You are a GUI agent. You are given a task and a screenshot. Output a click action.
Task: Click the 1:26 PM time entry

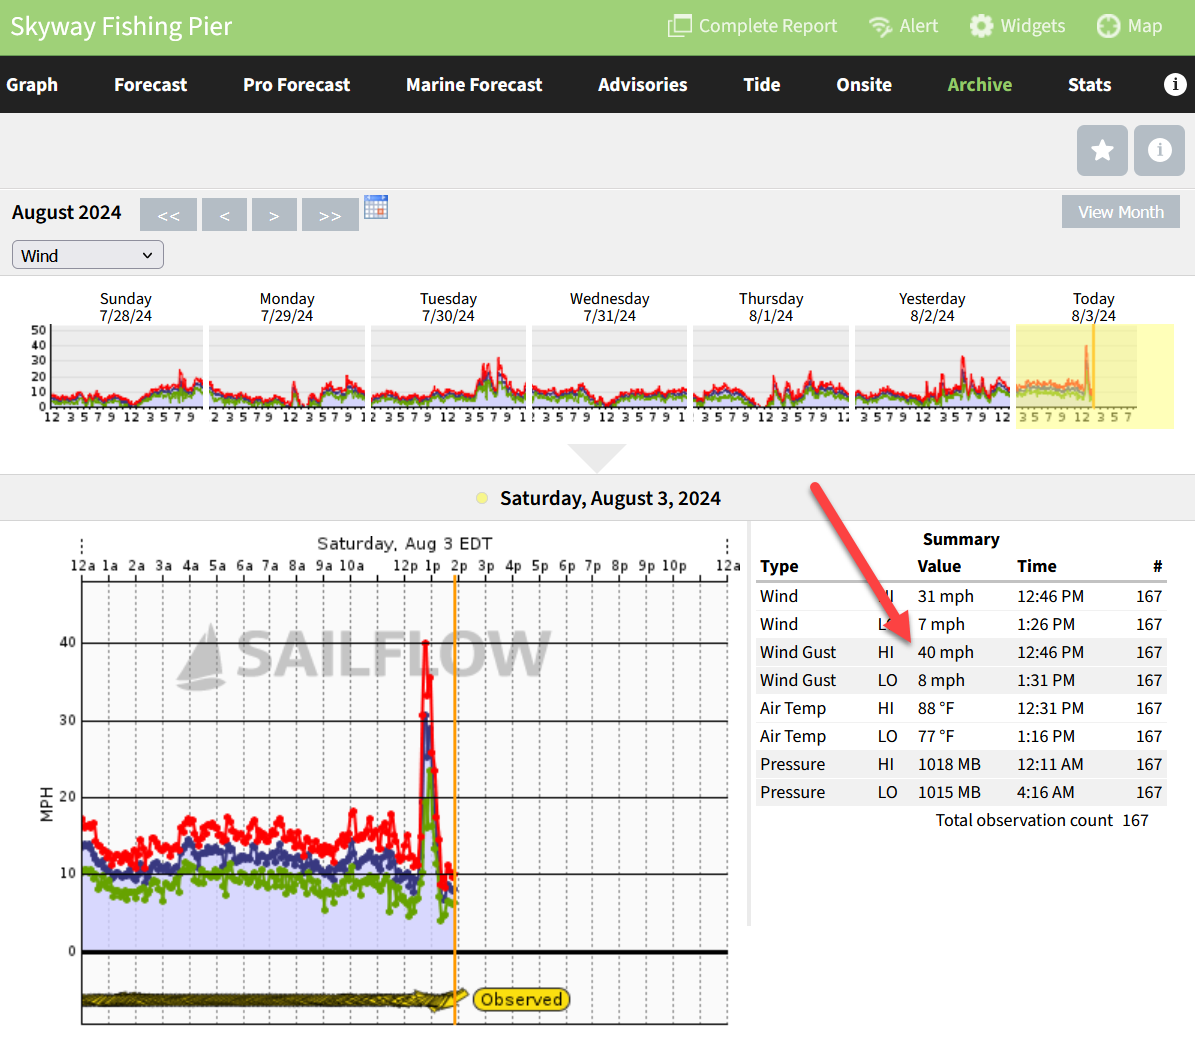[x=1045, y=625]
